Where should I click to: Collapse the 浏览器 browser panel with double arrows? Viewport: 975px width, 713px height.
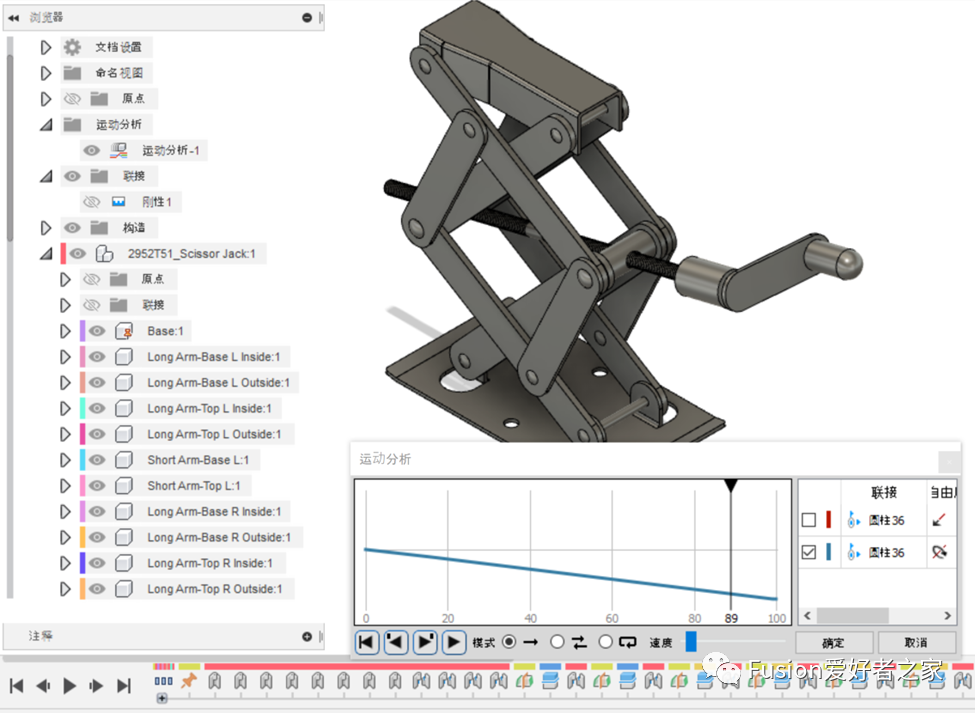(x=13, y=18)
